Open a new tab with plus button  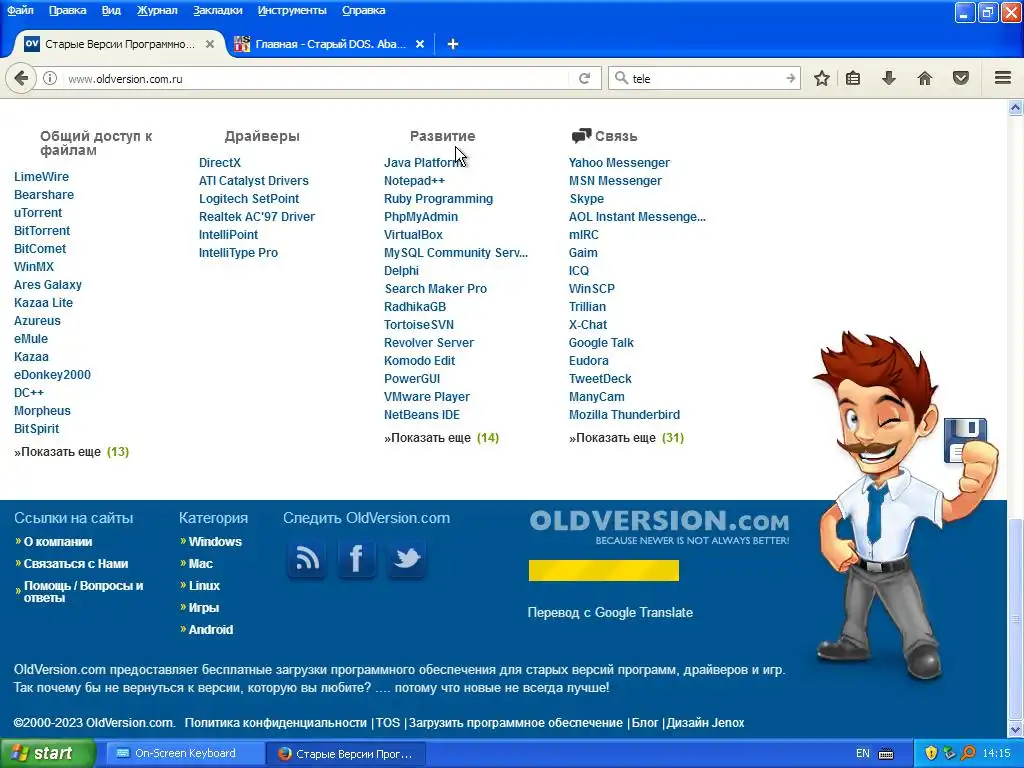click(x=453, y=44)
